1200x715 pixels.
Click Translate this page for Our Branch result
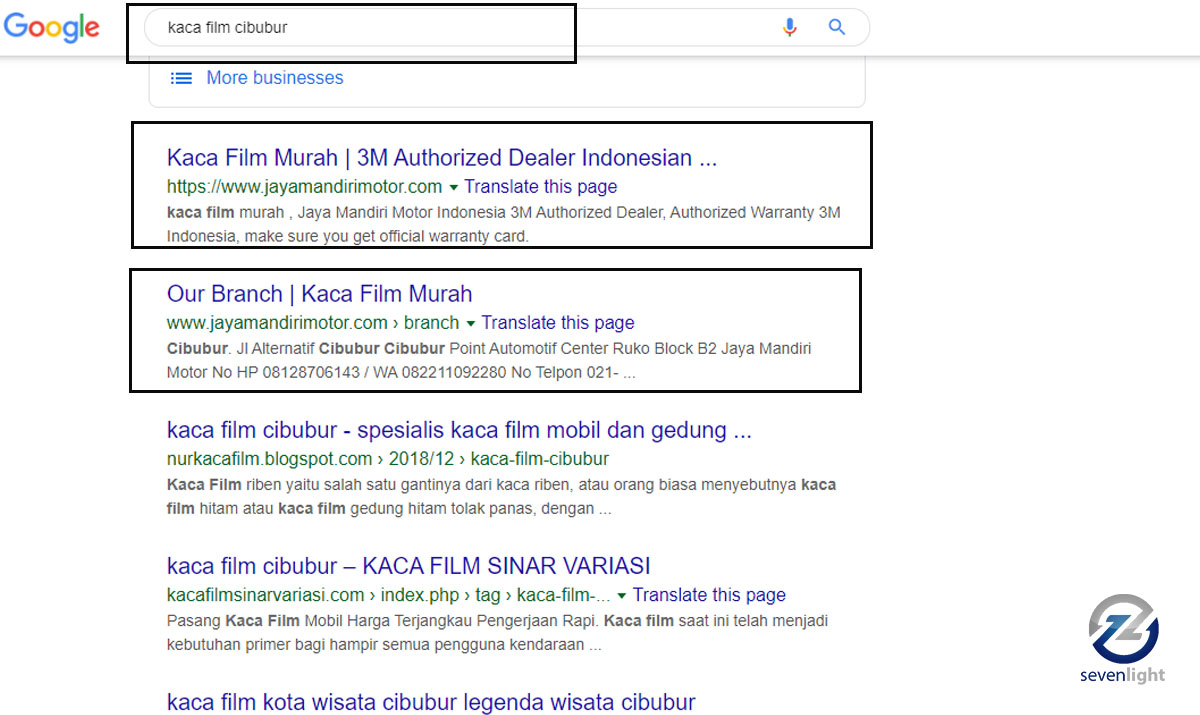click(x=558, y=323)
